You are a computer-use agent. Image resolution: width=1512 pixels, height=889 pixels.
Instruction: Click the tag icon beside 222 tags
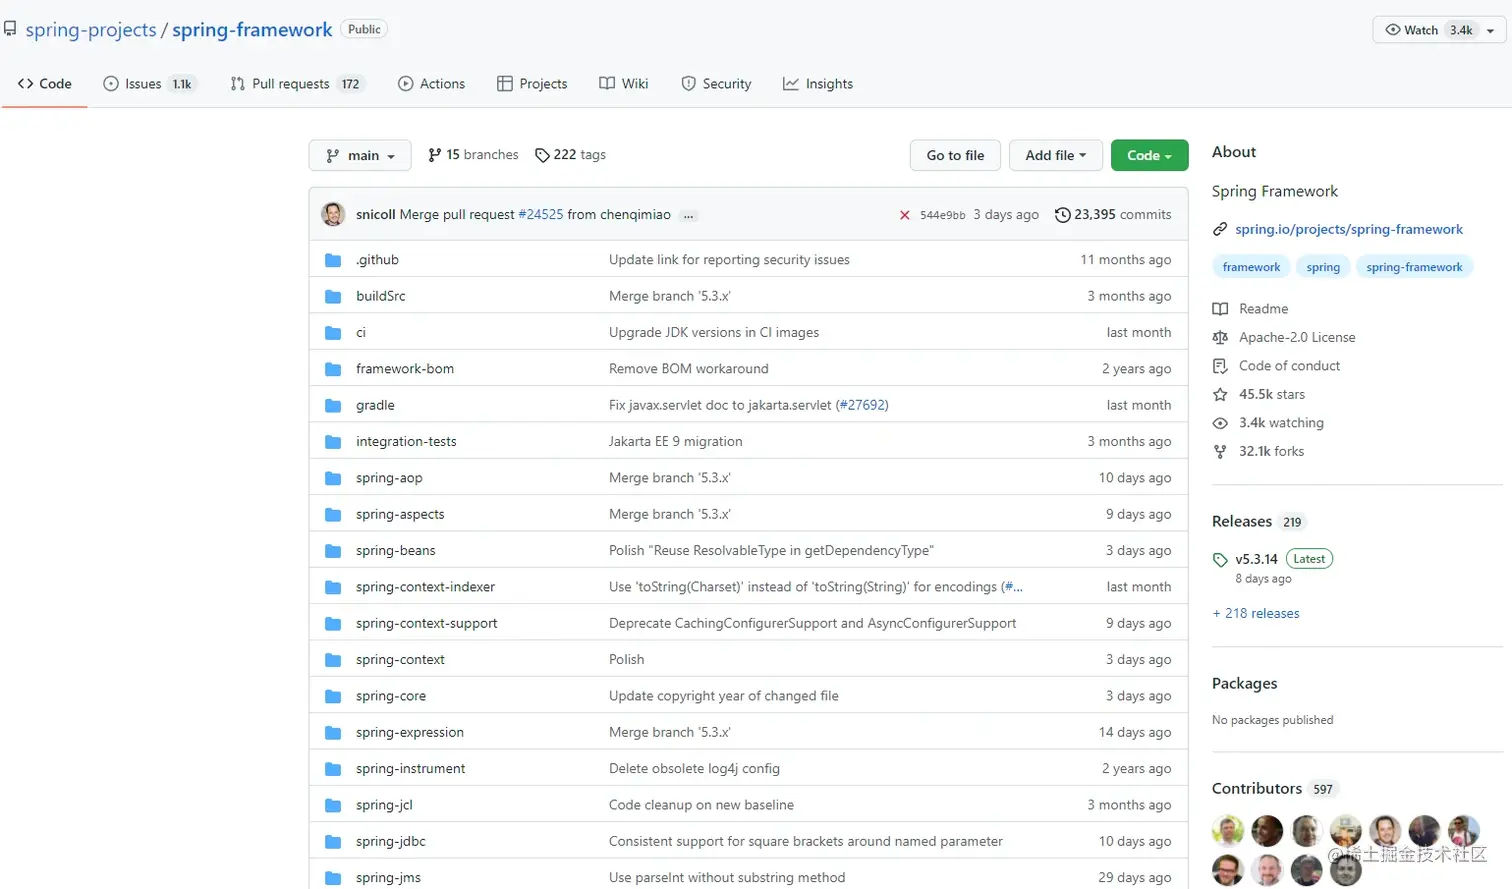(x=542, y=155)
